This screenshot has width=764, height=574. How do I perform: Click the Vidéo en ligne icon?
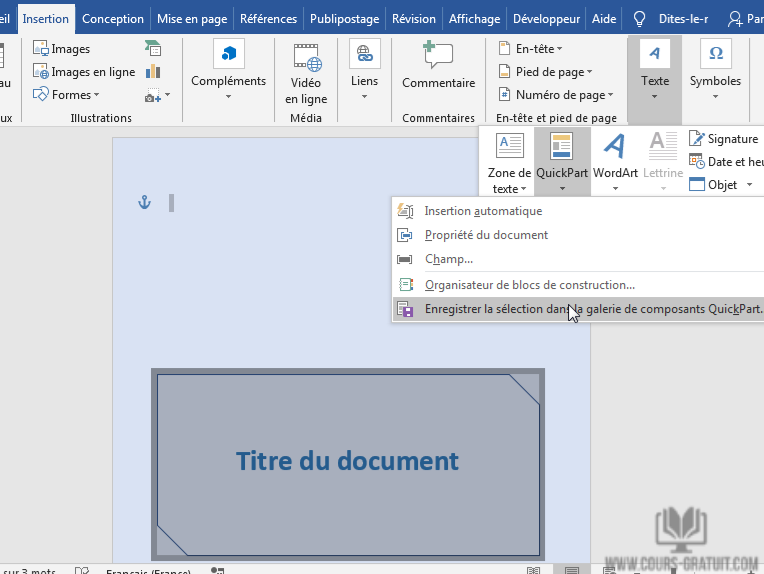(306, 57)
